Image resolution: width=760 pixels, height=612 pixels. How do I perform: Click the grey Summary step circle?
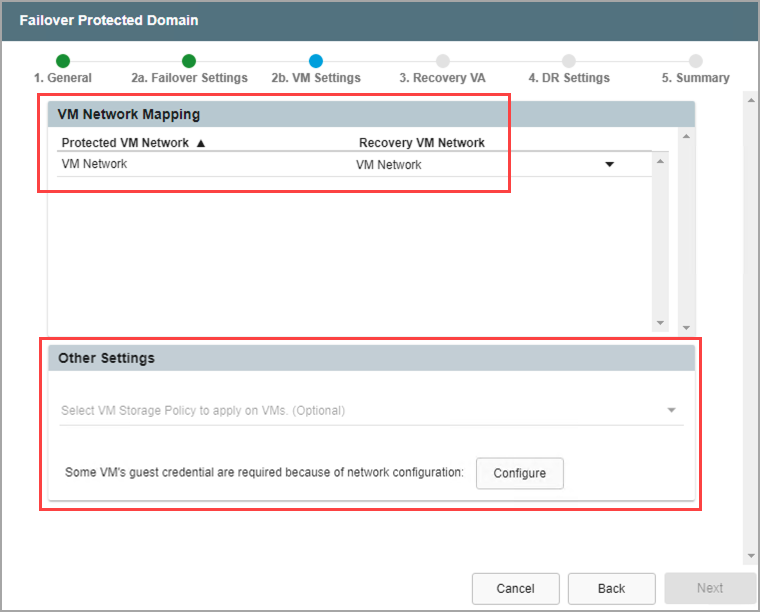pyautogui.click(x=695, y=61)
